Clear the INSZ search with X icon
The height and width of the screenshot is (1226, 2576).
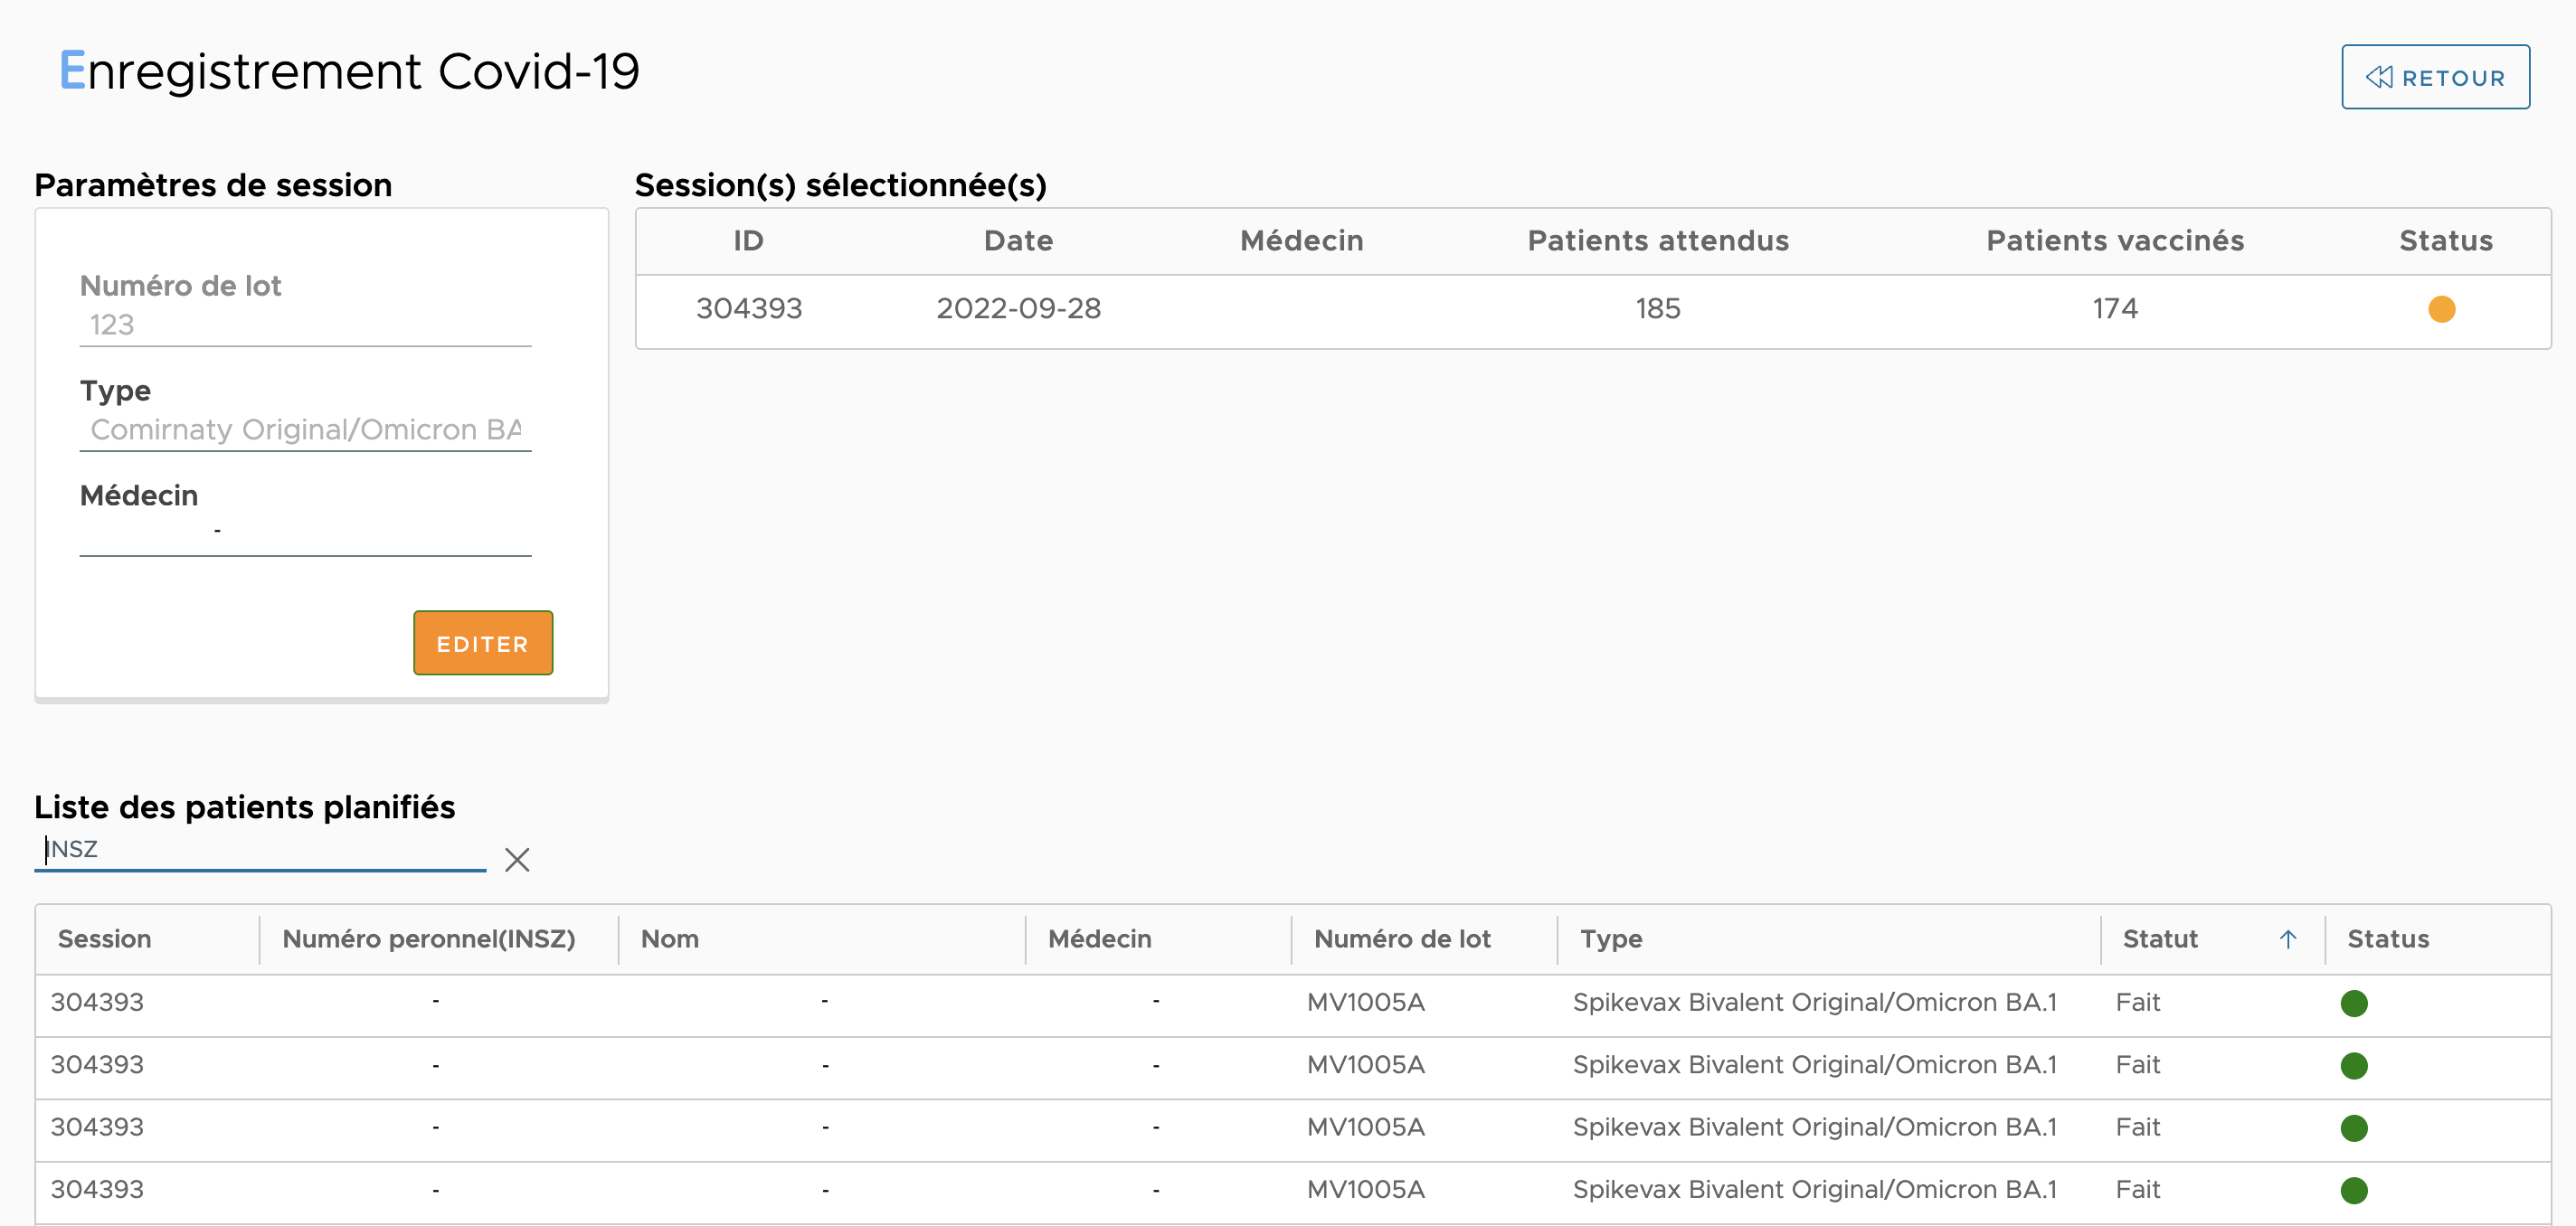click(x=517, y=860)
